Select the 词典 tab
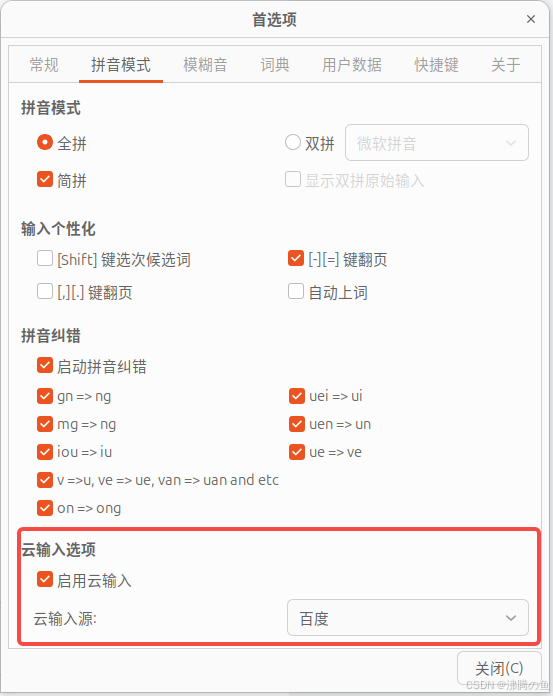Screen dimensions: 553x696 click(x=275, y=65)
